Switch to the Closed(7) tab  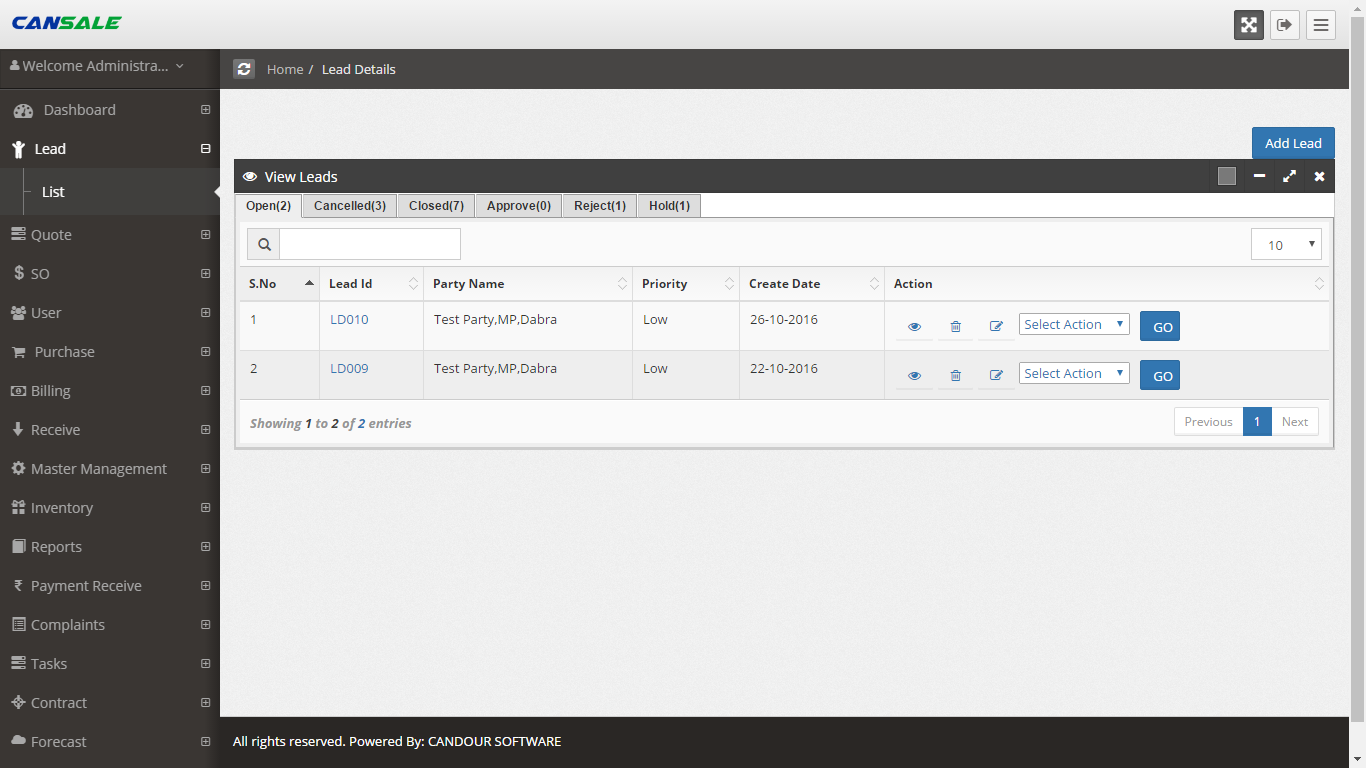click(x=436, y=206)
